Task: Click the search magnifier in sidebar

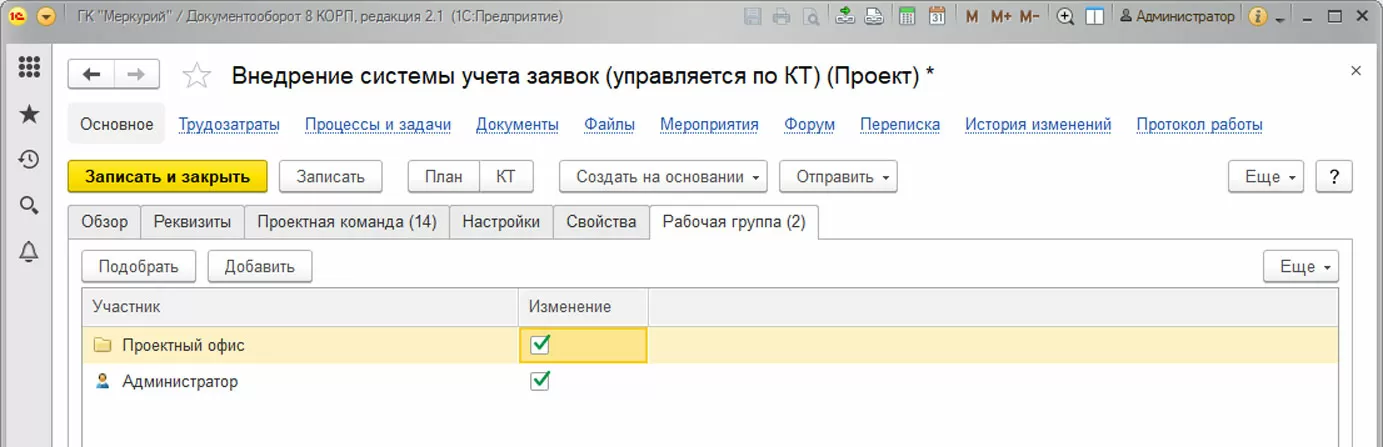Action: click(x=29, y=206)
